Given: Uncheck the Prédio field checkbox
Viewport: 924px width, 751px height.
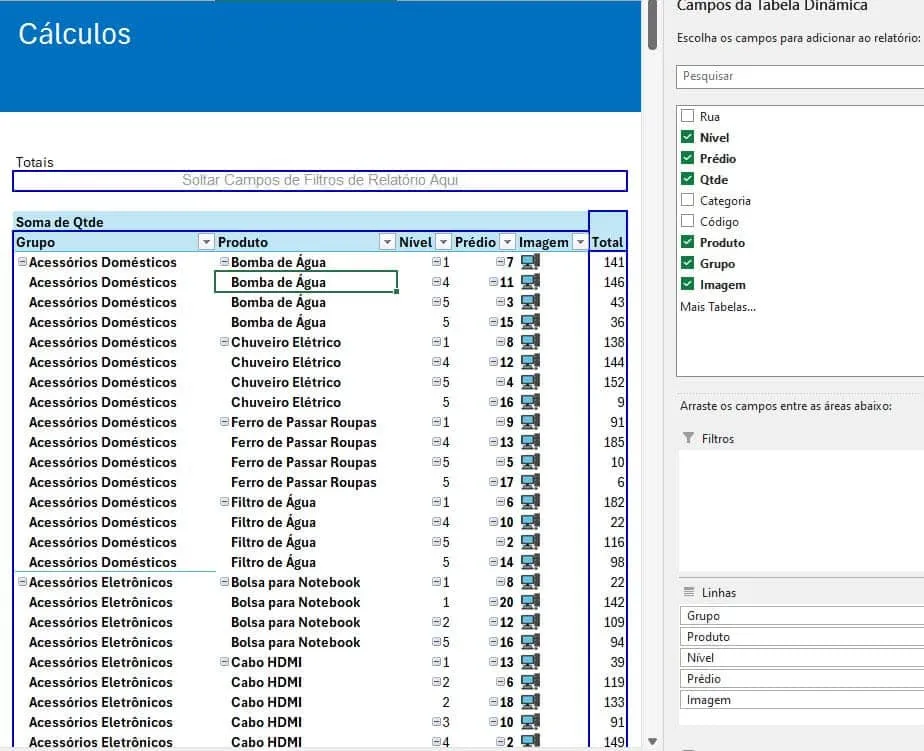Looking at the screenshot, I should pyautogui.click(x=687, y=158).
